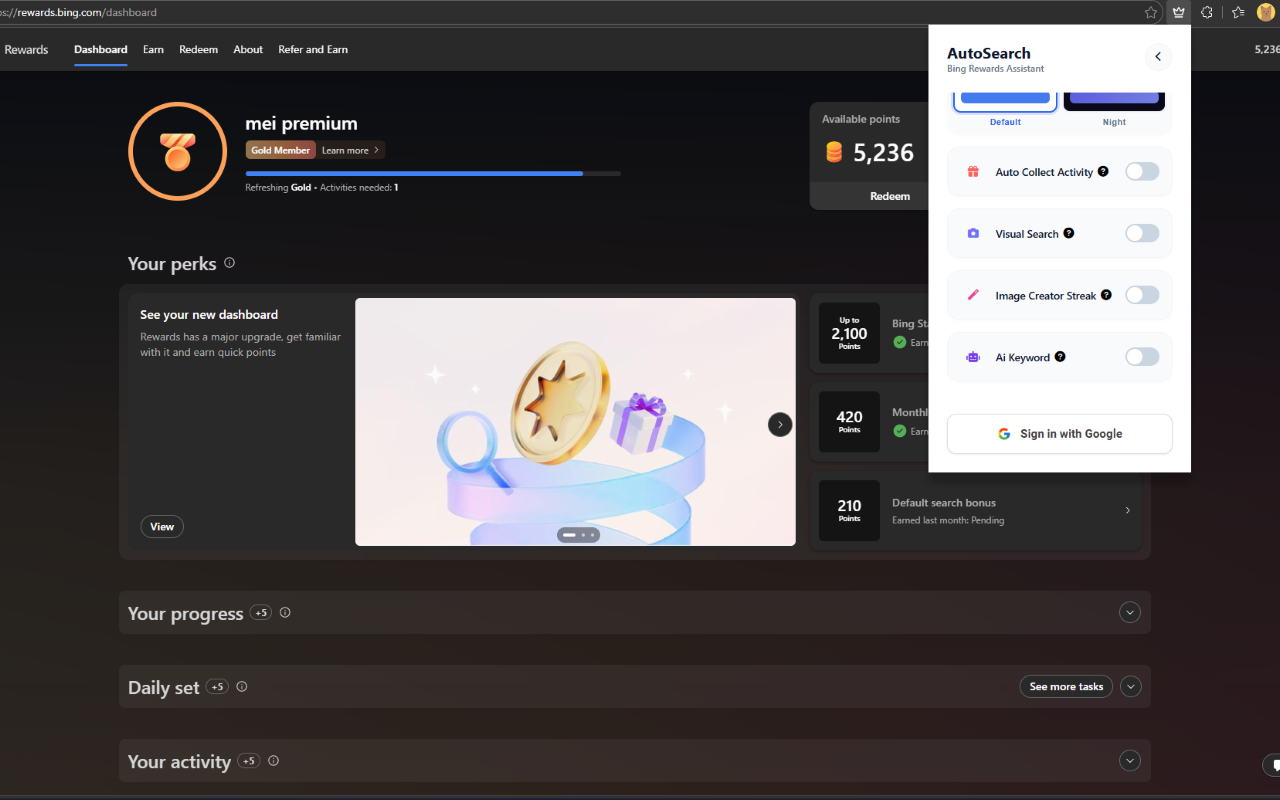Image resolution: width=1280 pixels, height=800 pixels.
Task: Enable the Visual Search toggle
Action: tap(1142, 233)
